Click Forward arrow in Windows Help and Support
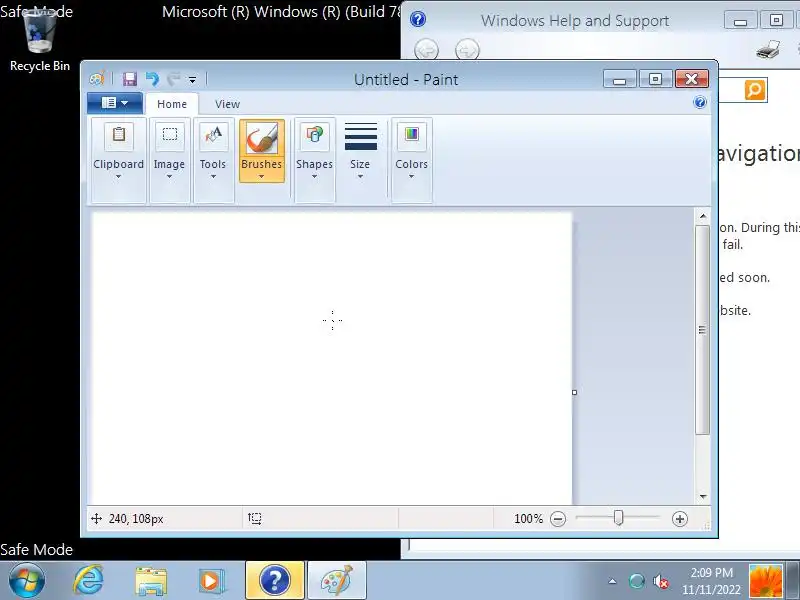The height and width of the screenshot is (600, 800). coord(467,50)
